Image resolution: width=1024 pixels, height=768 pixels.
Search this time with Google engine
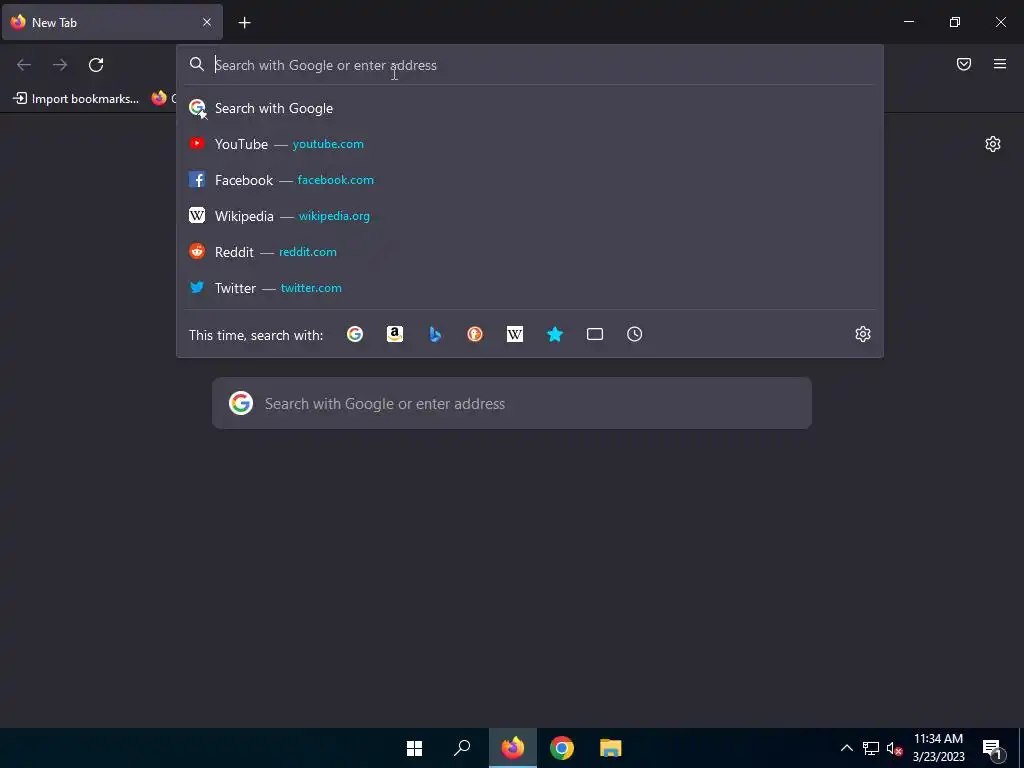coord(355,334)
